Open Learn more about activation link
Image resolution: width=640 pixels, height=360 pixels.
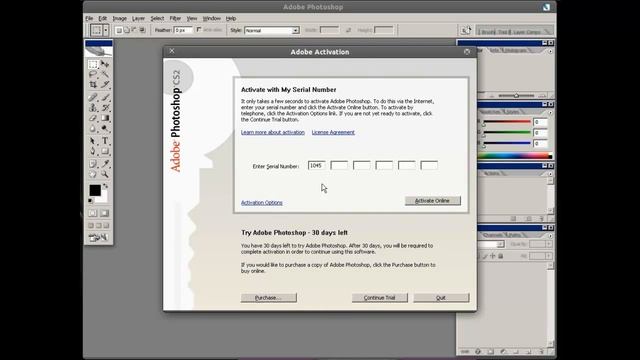(x=273, y=132)
